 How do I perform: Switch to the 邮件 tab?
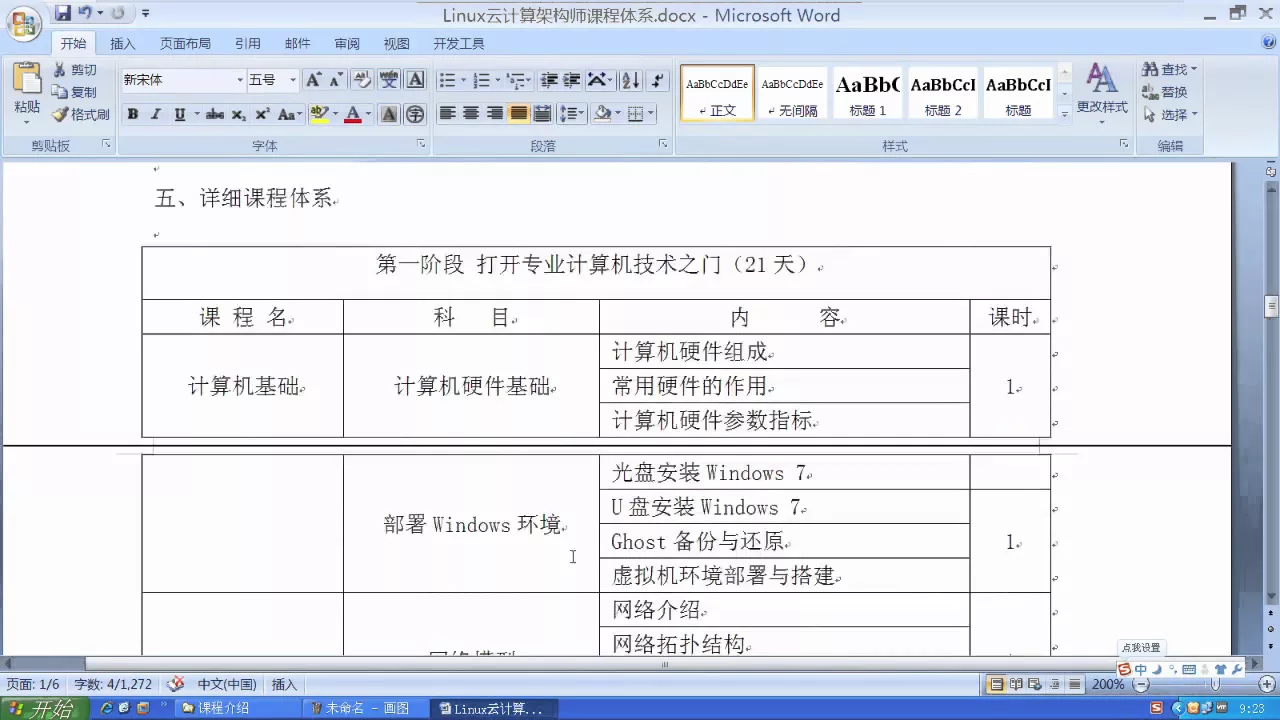coord(297,43)
